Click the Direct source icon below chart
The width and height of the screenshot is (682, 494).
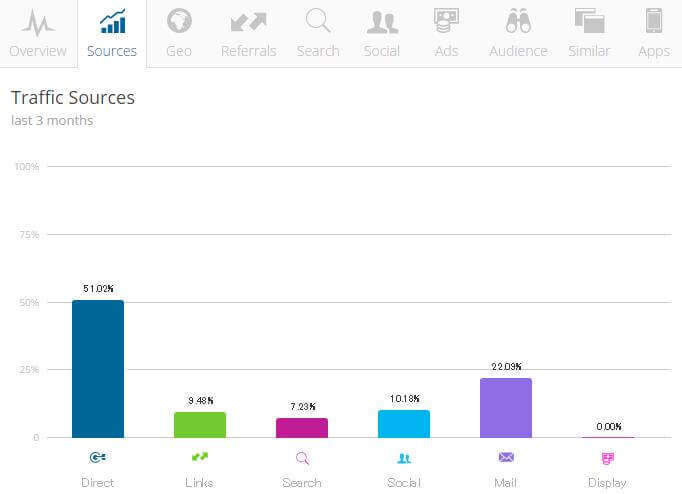[97, 457]
